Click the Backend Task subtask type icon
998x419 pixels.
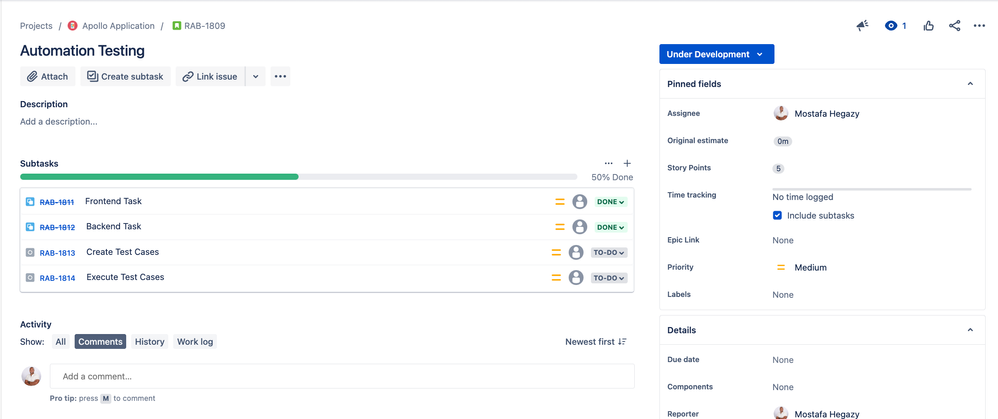[x=30, y=227]
